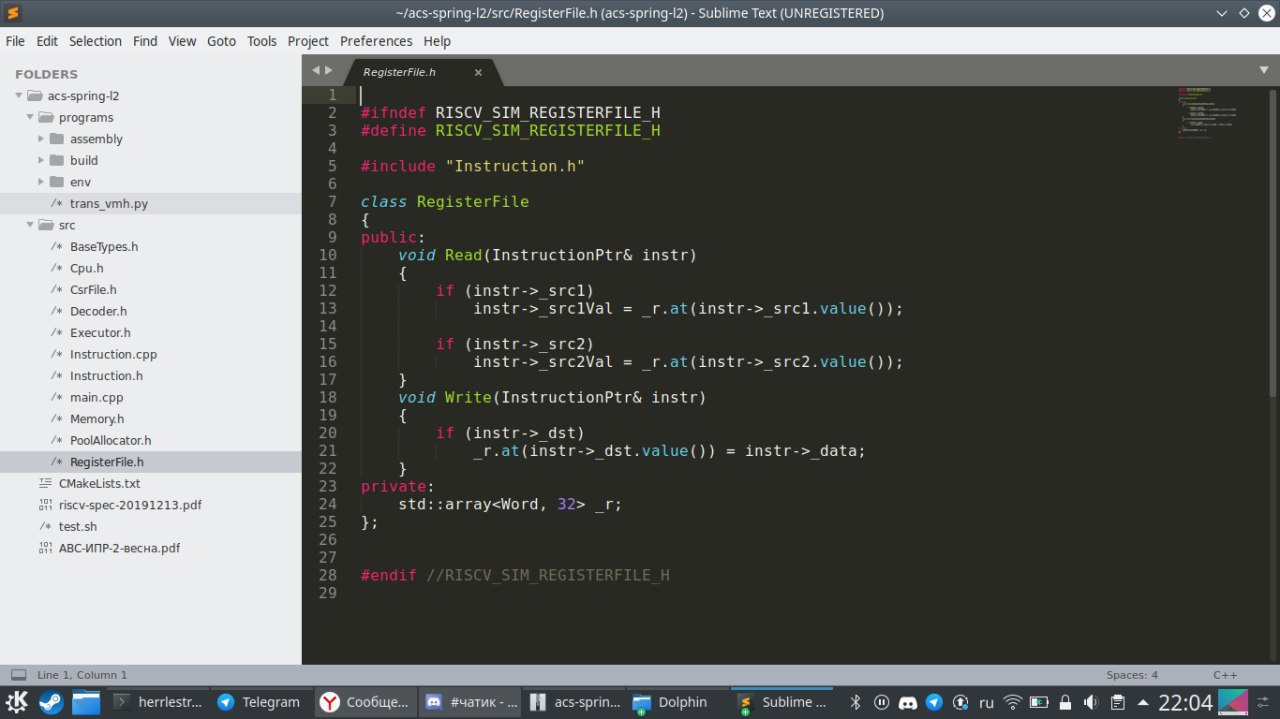Open the KDE application launcher
This screenshot has height=719, width=1280.
17,702
